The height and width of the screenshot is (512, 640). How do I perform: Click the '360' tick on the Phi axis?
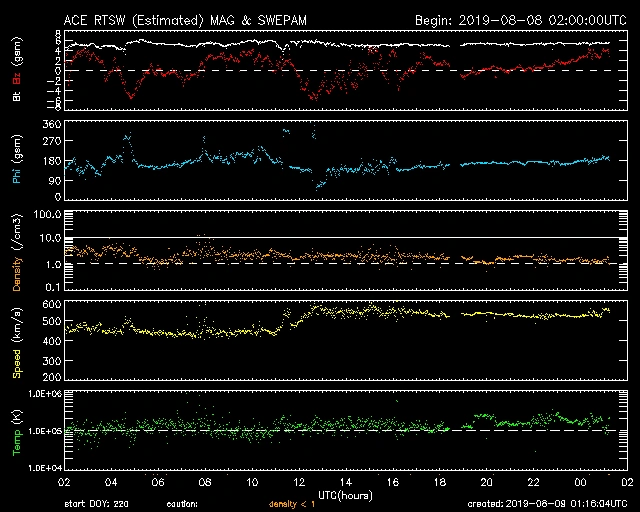pyautogui.click(x=51, y=124)
